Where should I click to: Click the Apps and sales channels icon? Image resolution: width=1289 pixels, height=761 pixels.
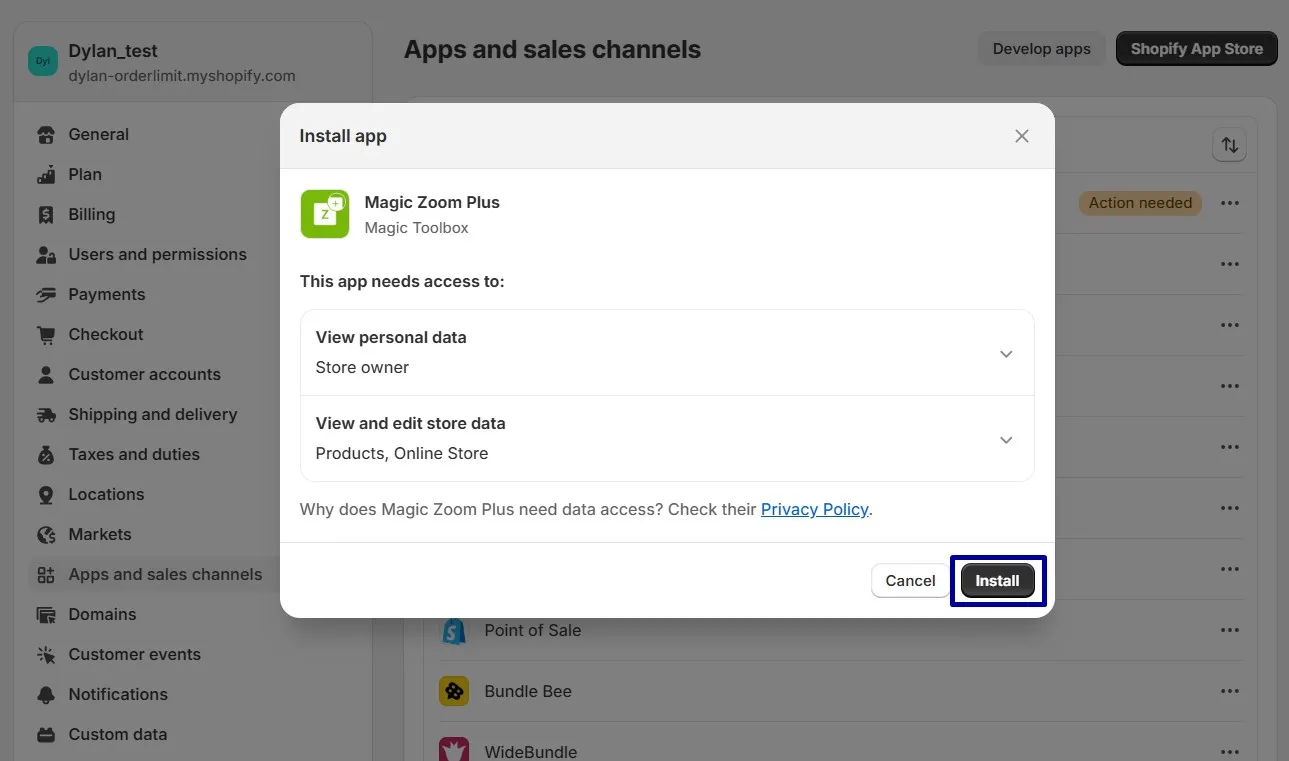[x=46, y=574]
